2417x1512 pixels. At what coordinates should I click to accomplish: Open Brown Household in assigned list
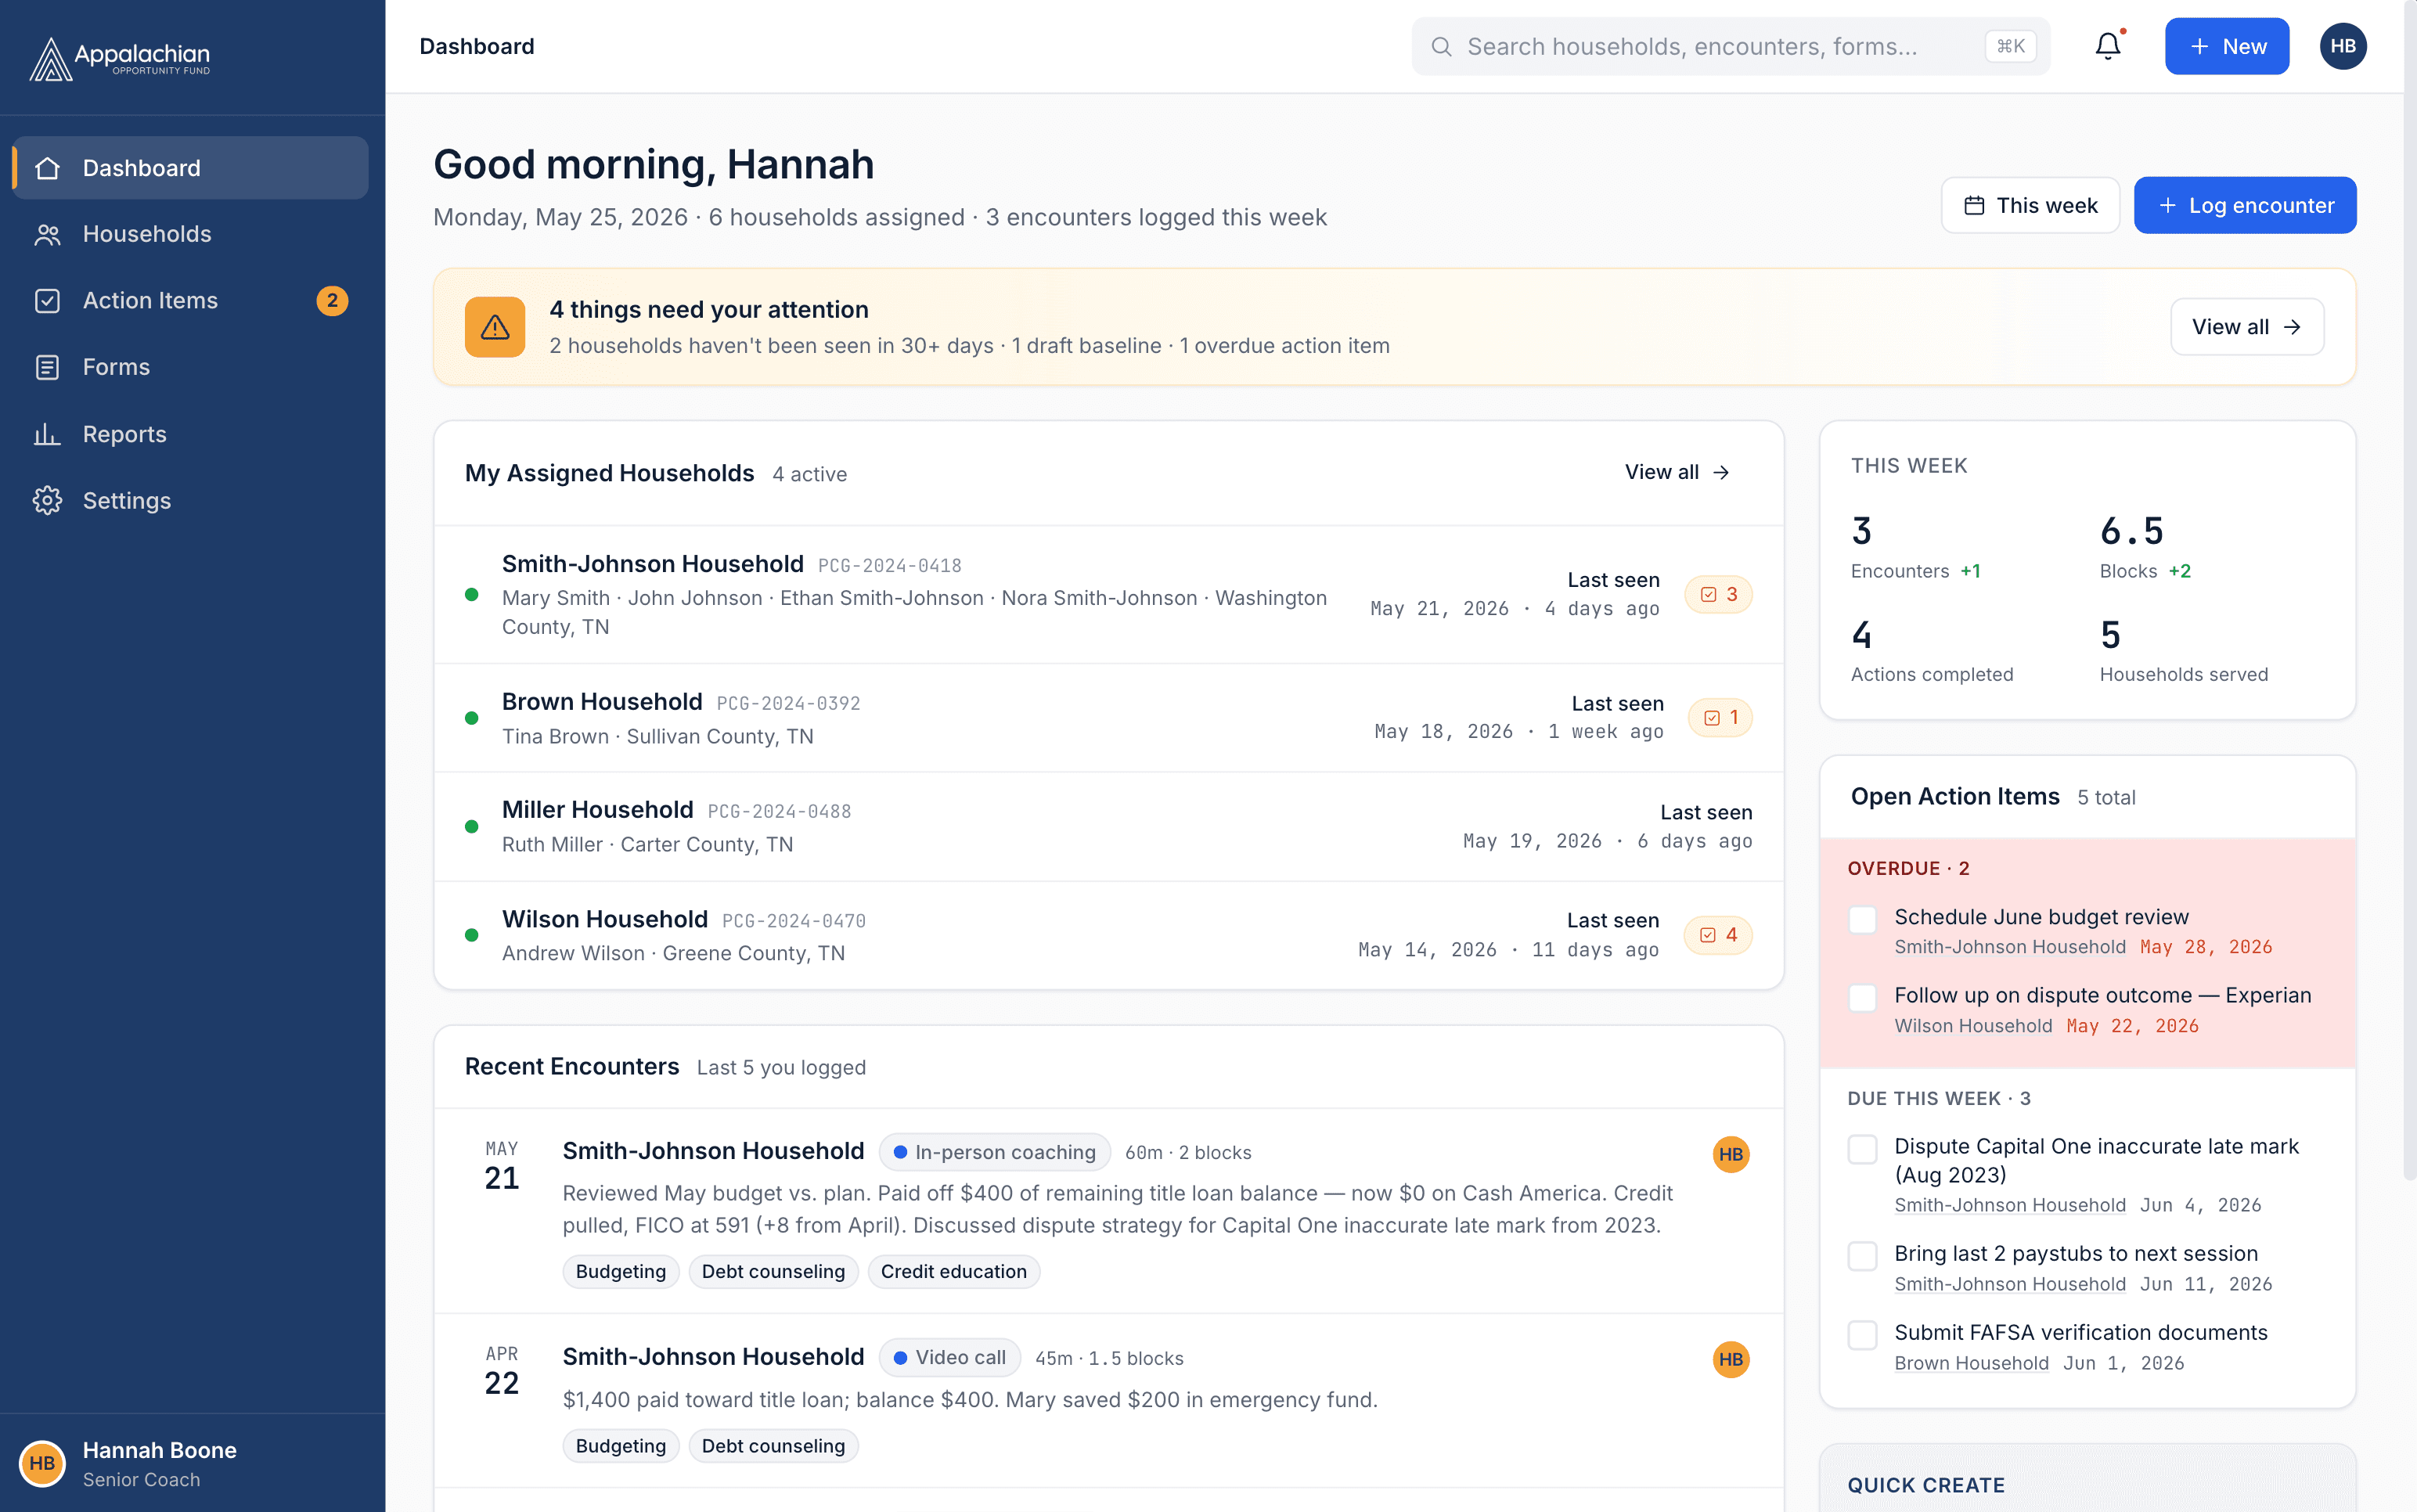pos(1109,718)
